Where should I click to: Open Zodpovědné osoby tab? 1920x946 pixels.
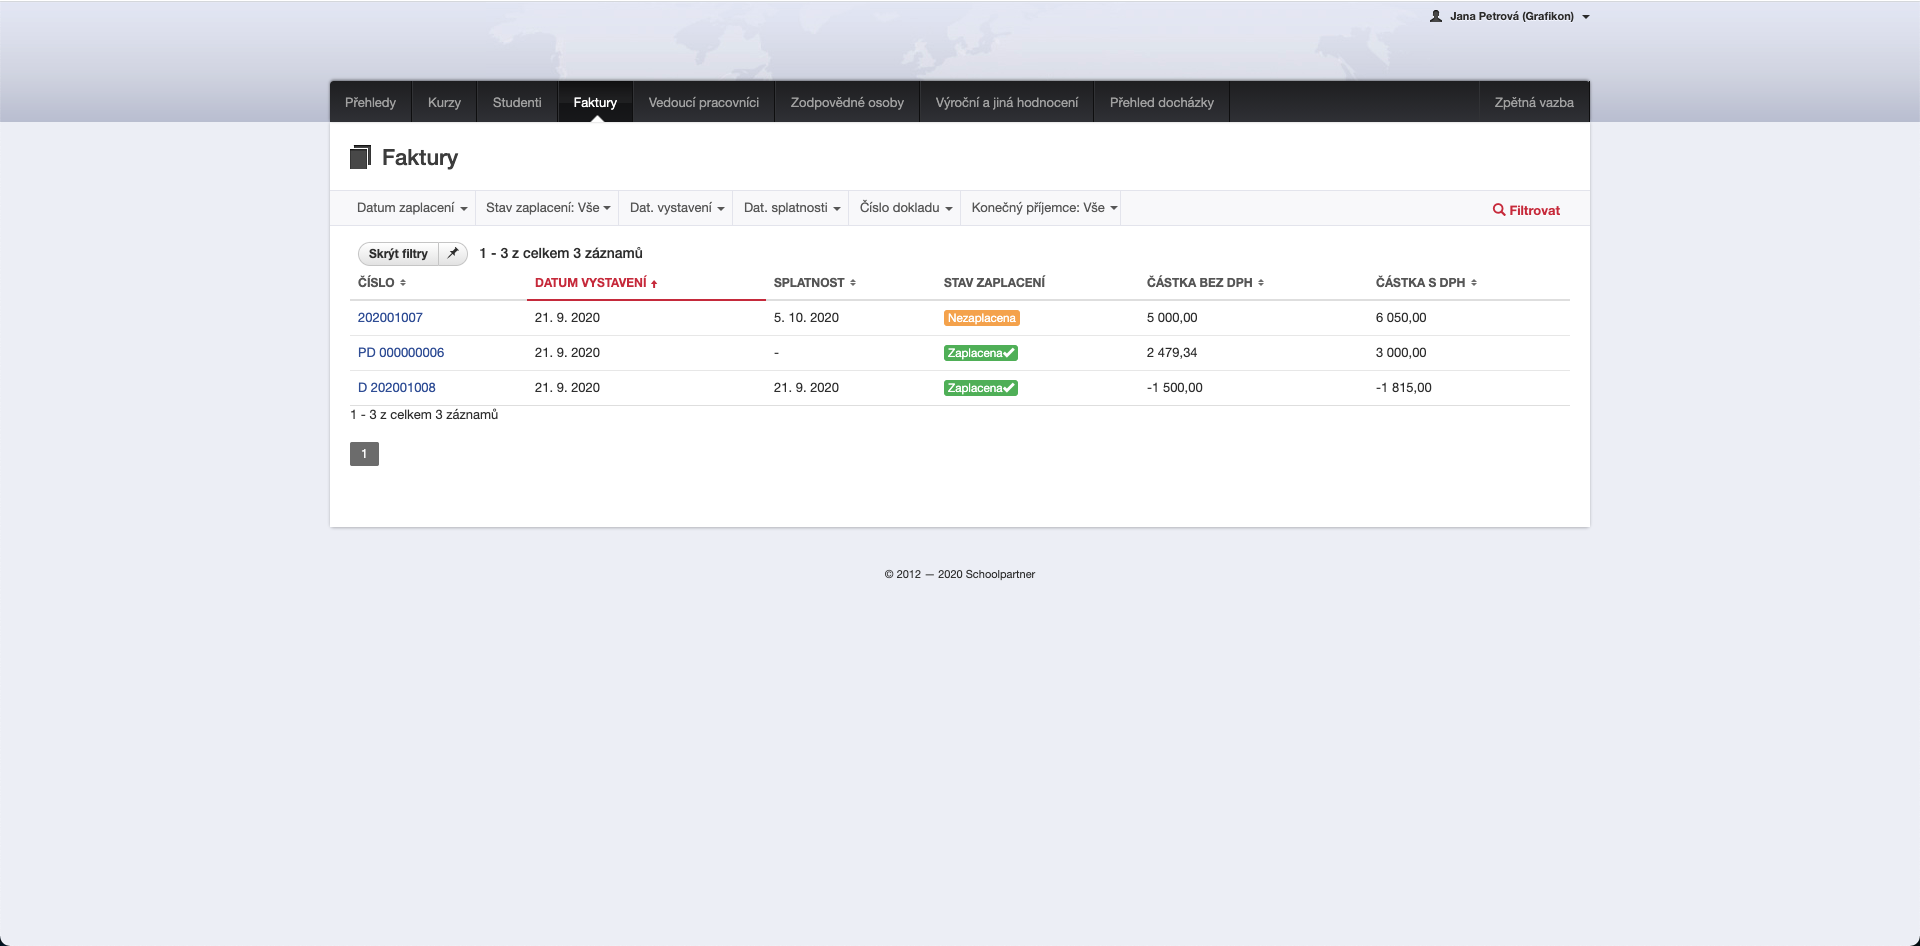(x=847, y=102)
